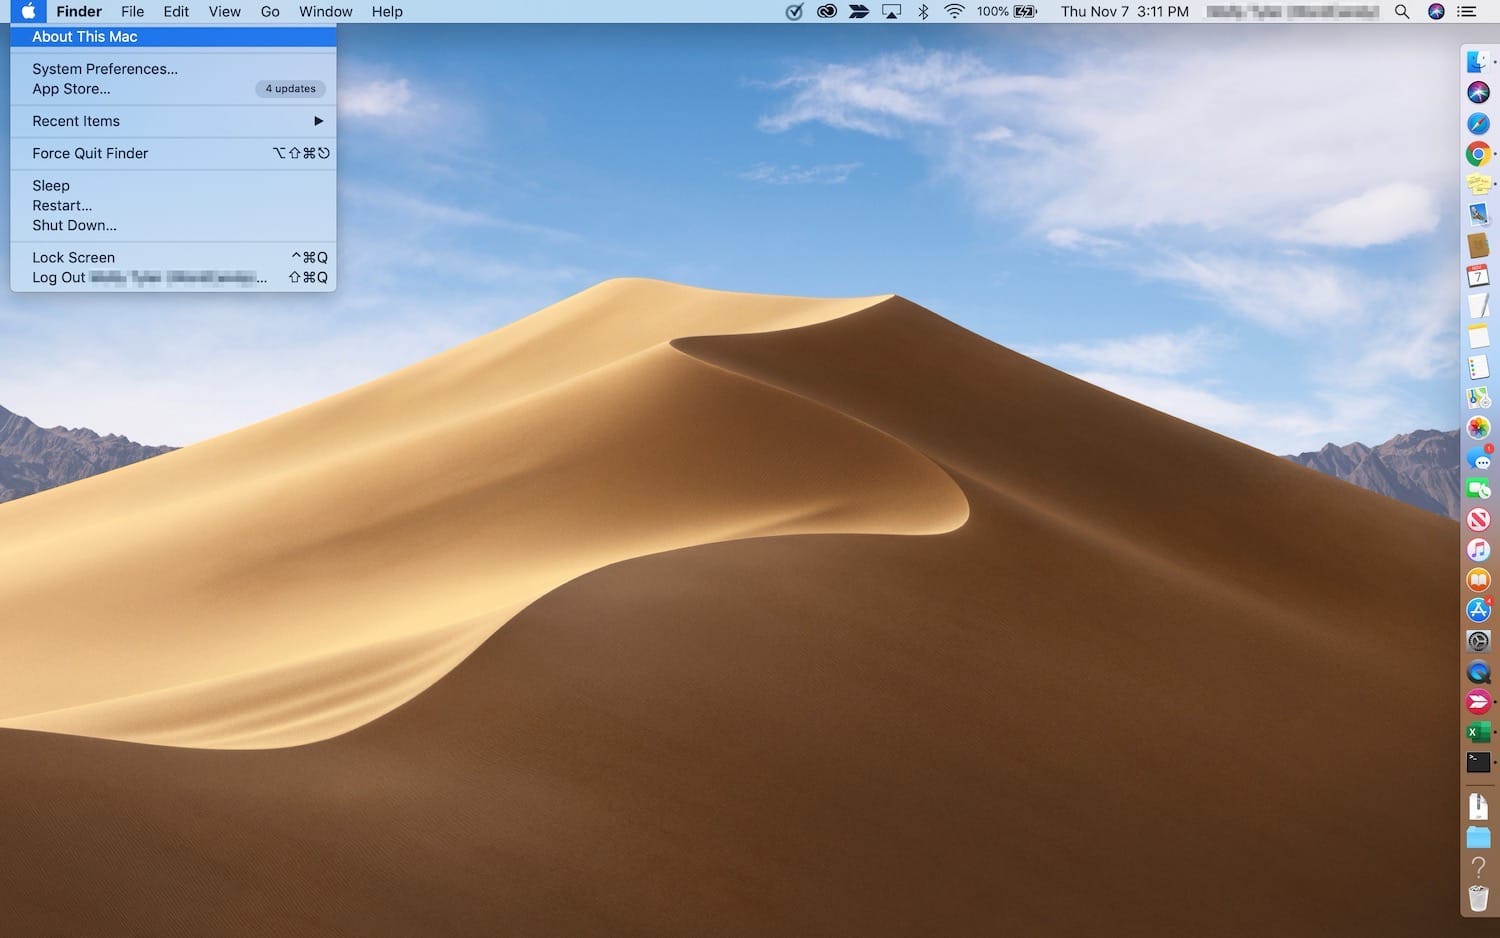Open Microsoft Excel from the Dock
This screenshot has width=1500, height=938.
pyautogui.click(x=1478, y=732)
